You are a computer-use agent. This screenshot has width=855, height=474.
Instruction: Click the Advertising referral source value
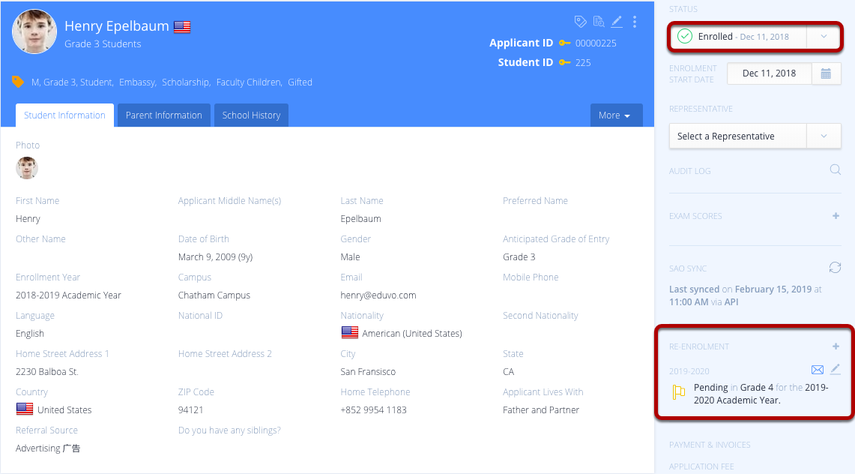coord(47,448)
